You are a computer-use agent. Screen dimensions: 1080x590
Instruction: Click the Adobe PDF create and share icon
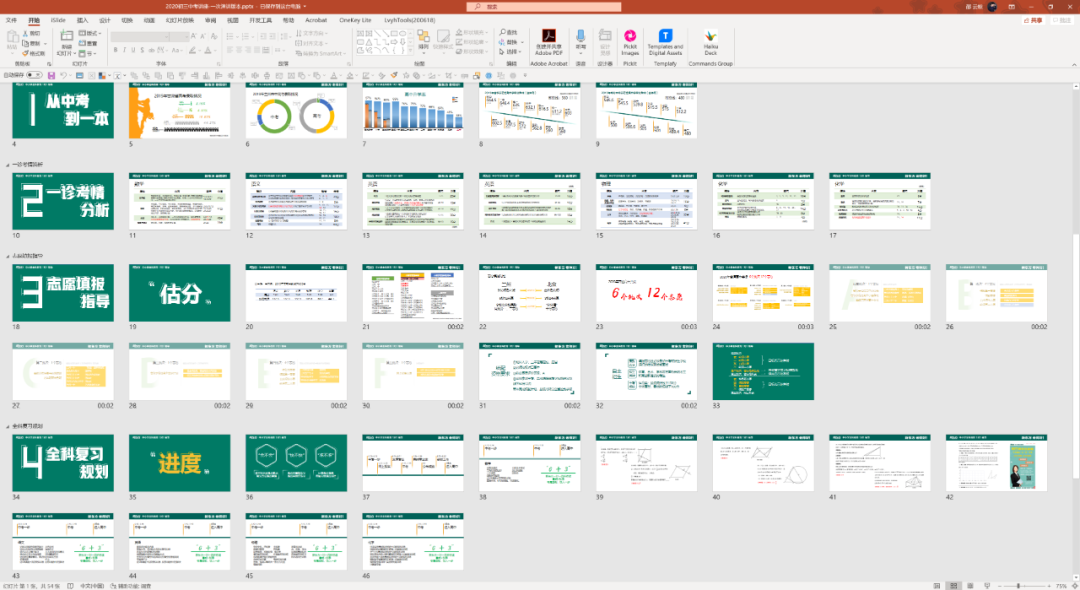[x=549, y=36]
